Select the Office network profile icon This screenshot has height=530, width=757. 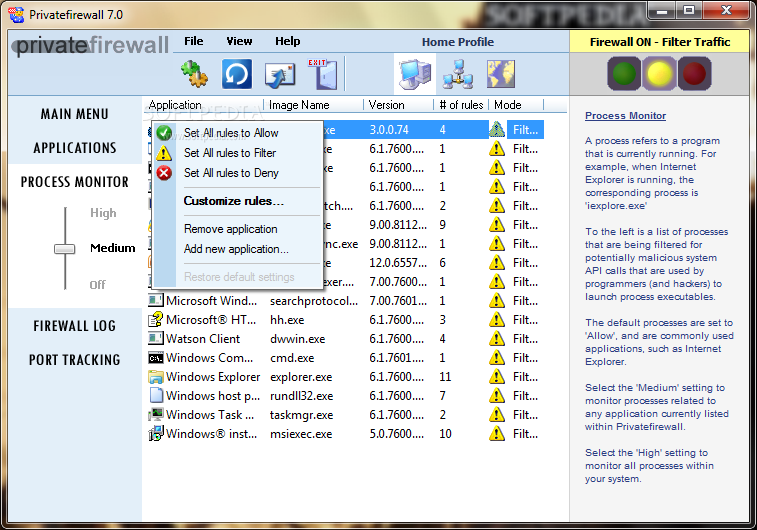pyautogui.click(x=458, y=74)
